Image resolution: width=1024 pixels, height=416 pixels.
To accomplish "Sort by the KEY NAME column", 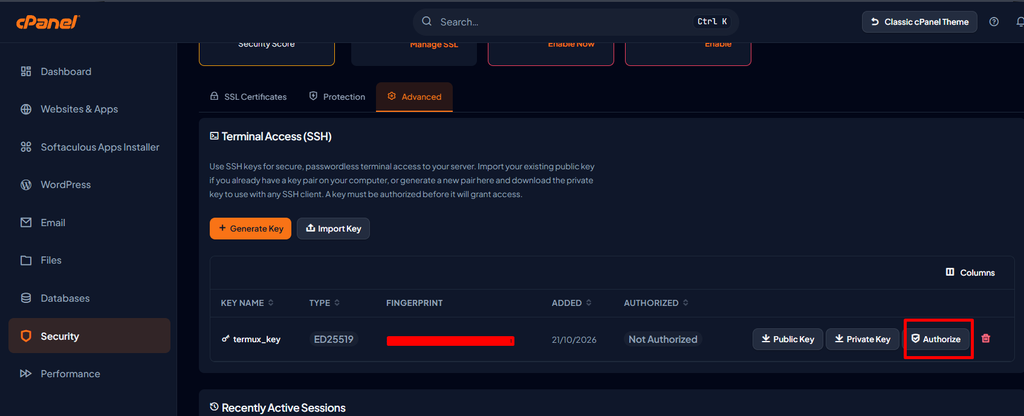I will 247,303.
